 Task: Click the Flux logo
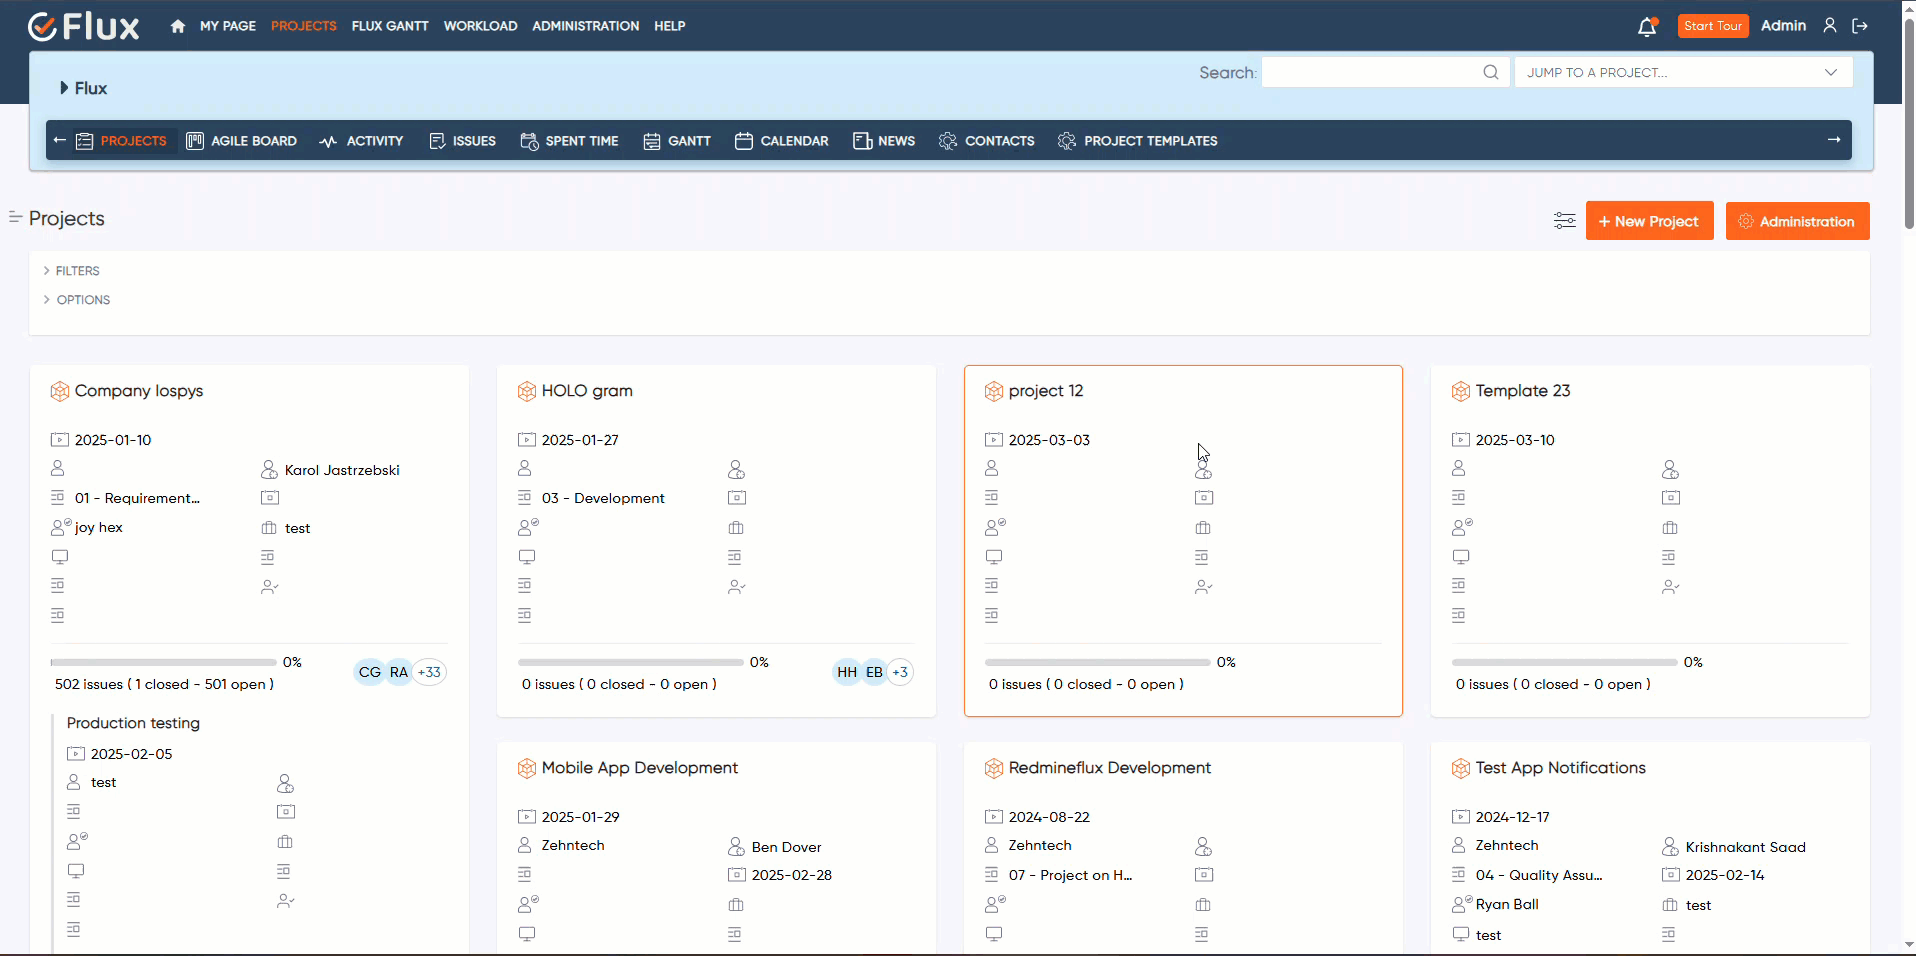tap(84, 26)
